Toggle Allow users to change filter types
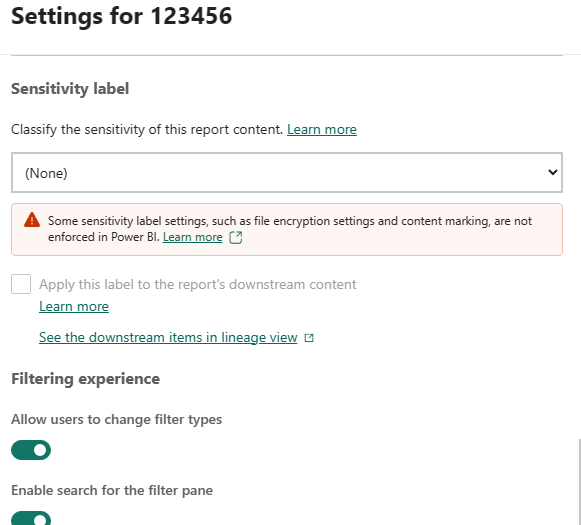Viewport: 581px width, 525px height. 31,450
